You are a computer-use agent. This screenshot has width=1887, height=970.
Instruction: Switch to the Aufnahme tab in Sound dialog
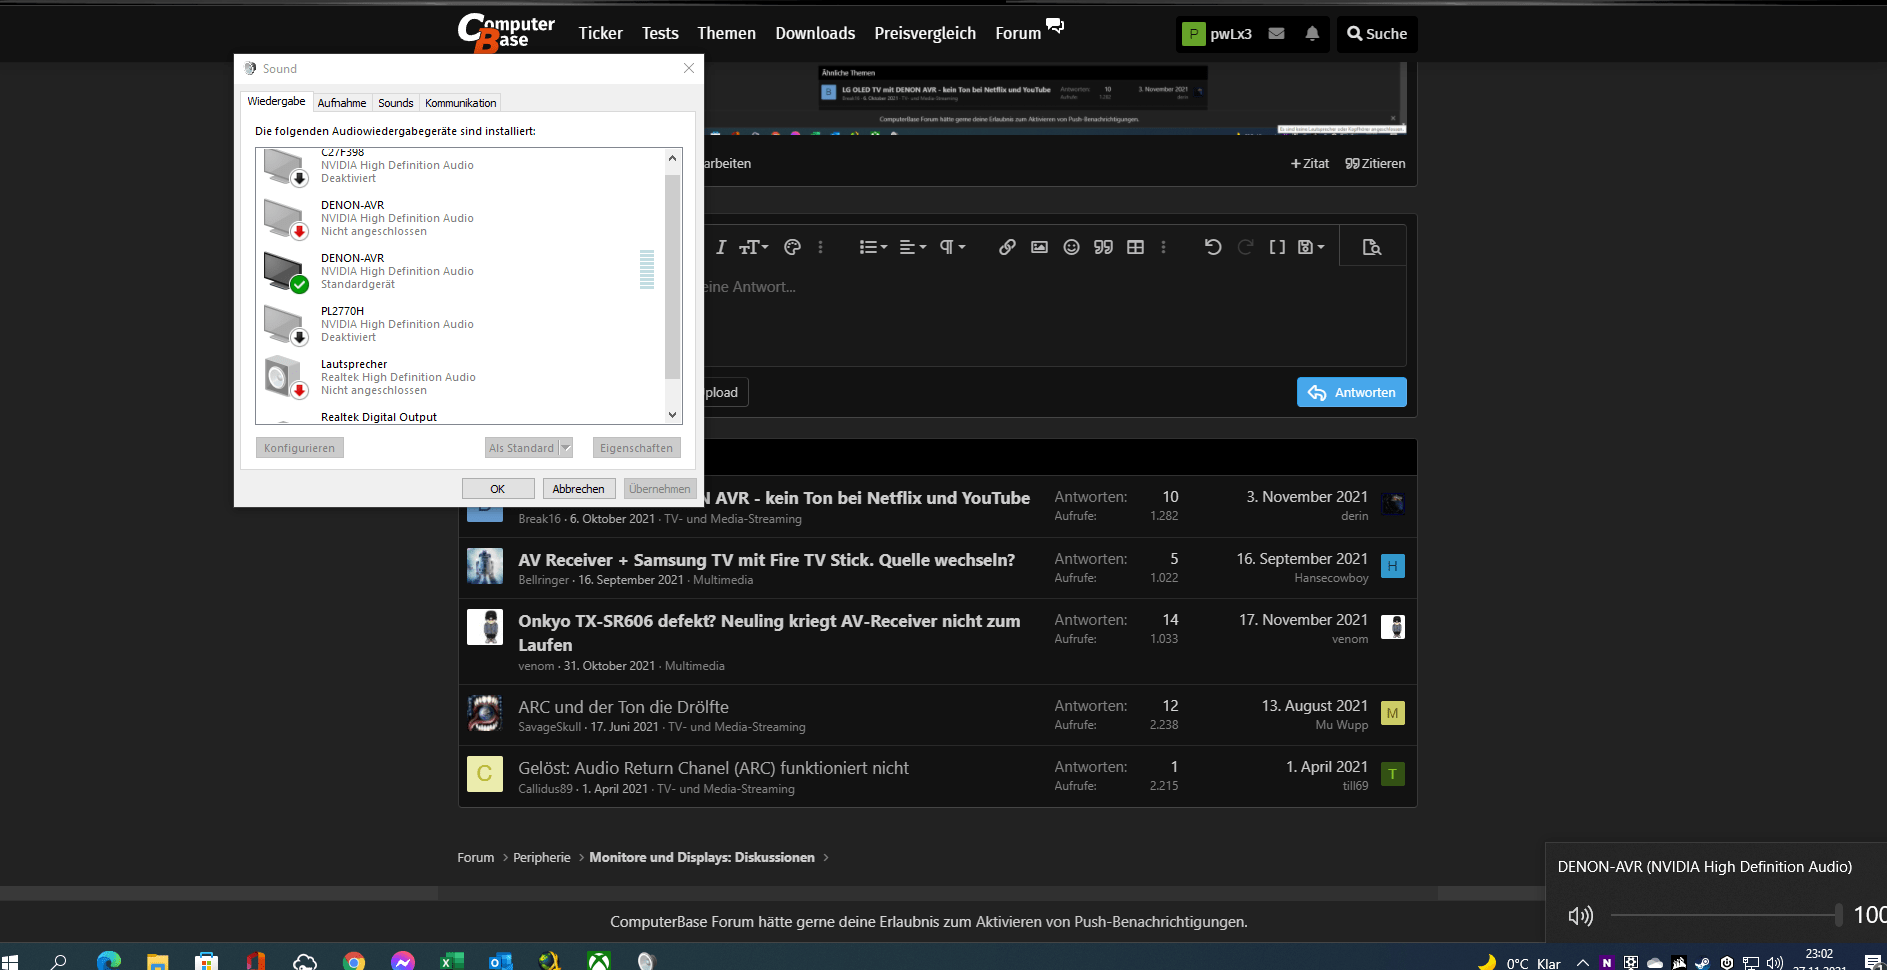tap(342, 103)
